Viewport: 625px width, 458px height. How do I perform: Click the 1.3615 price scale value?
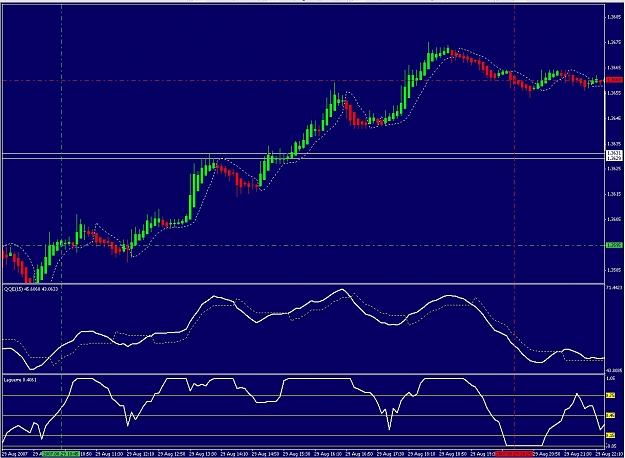pyautogui.click(x=614, y=194)
